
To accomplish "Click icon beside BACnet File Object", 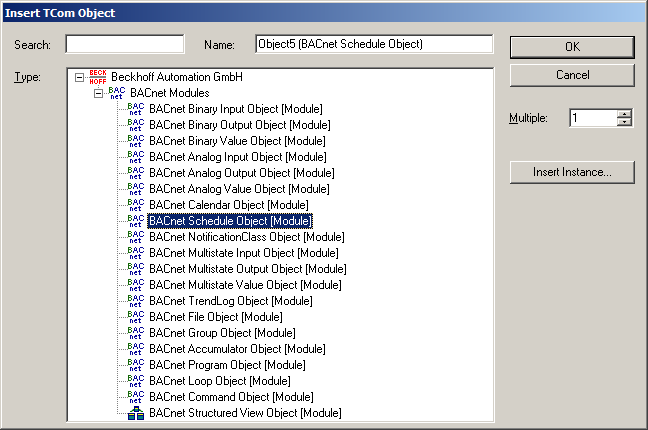I will (x=136, y=317).
